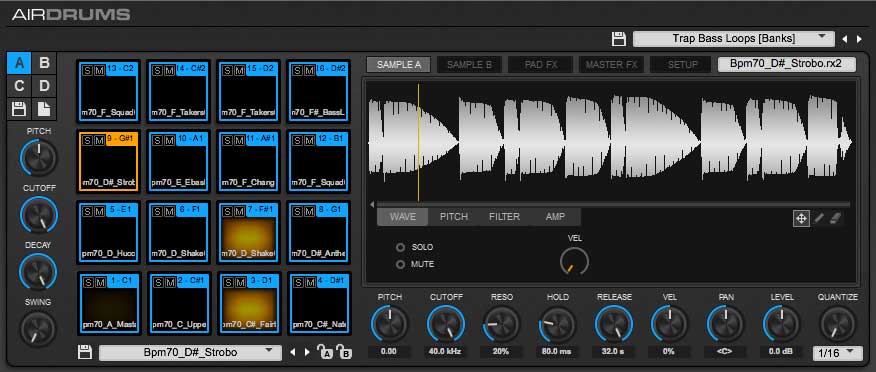Click the global PITCH knob on left
Viewport: 876px width, 372px height.
[39, 158]
